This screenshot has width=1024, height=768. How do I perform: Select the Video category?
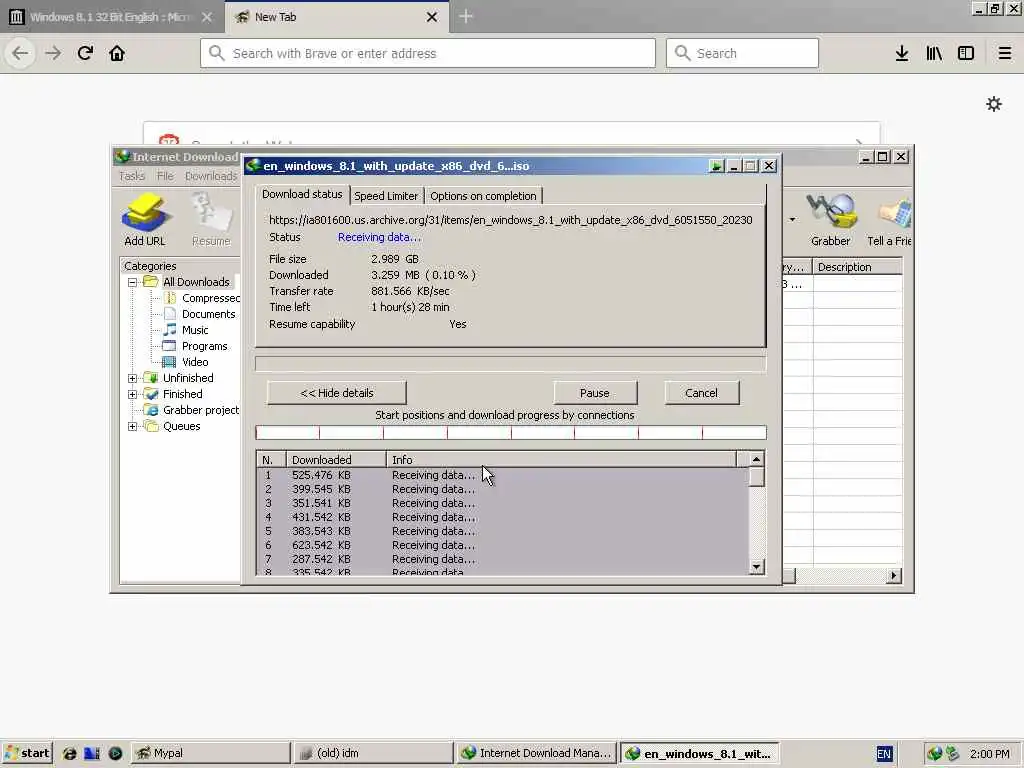pyautogui.click(x=187, y=362)
